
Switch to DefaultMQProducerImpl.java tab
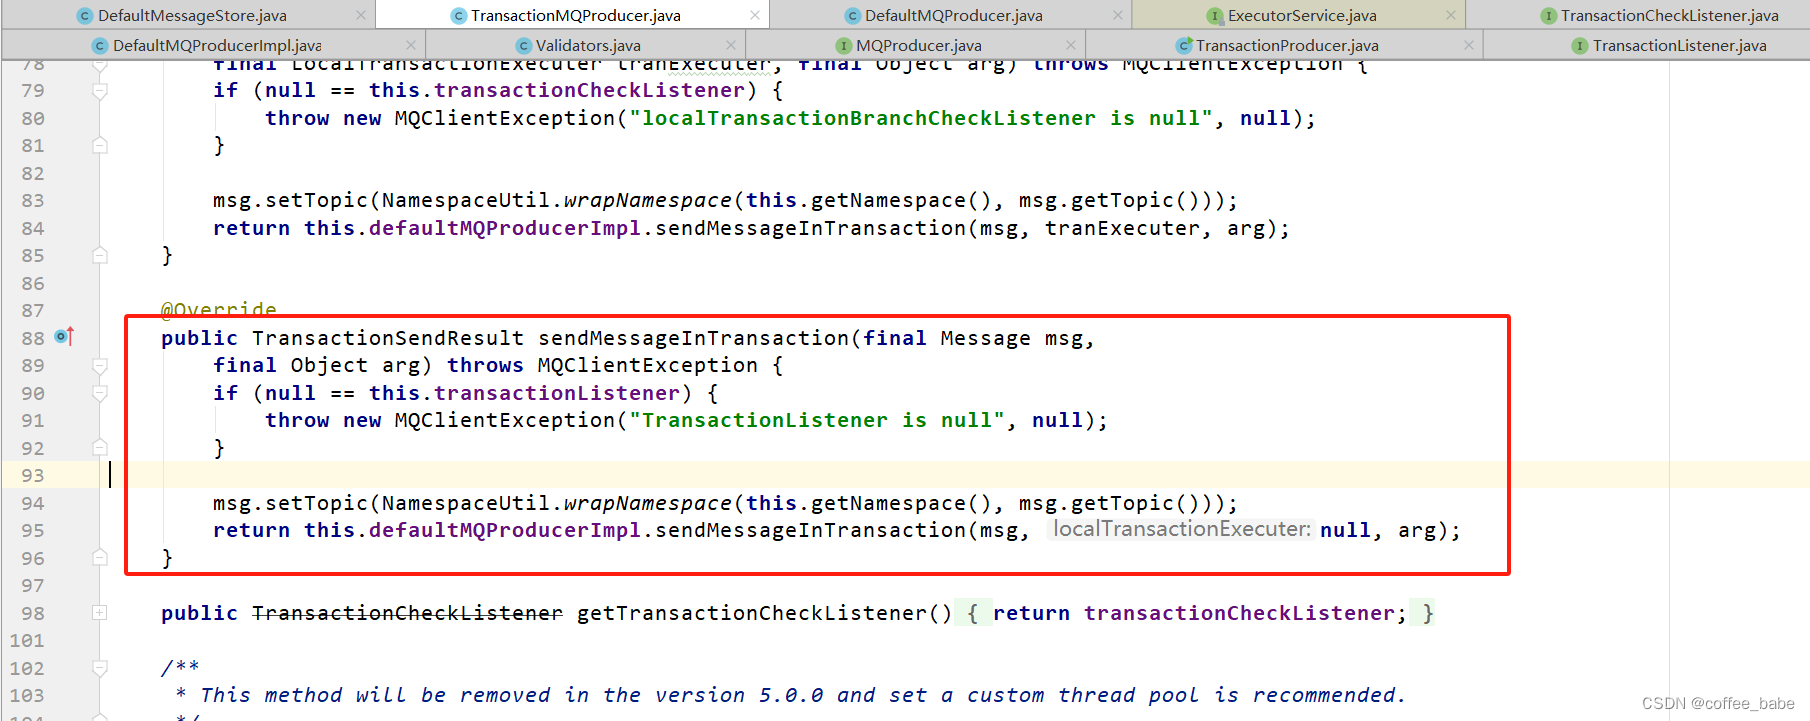pos(217,45)
